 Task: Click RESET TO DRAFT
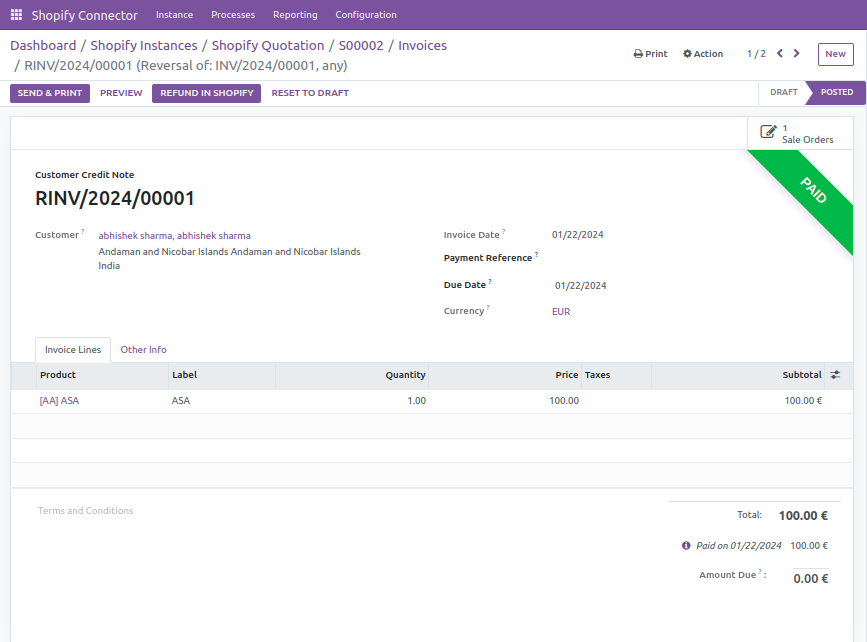coord(310,92)
